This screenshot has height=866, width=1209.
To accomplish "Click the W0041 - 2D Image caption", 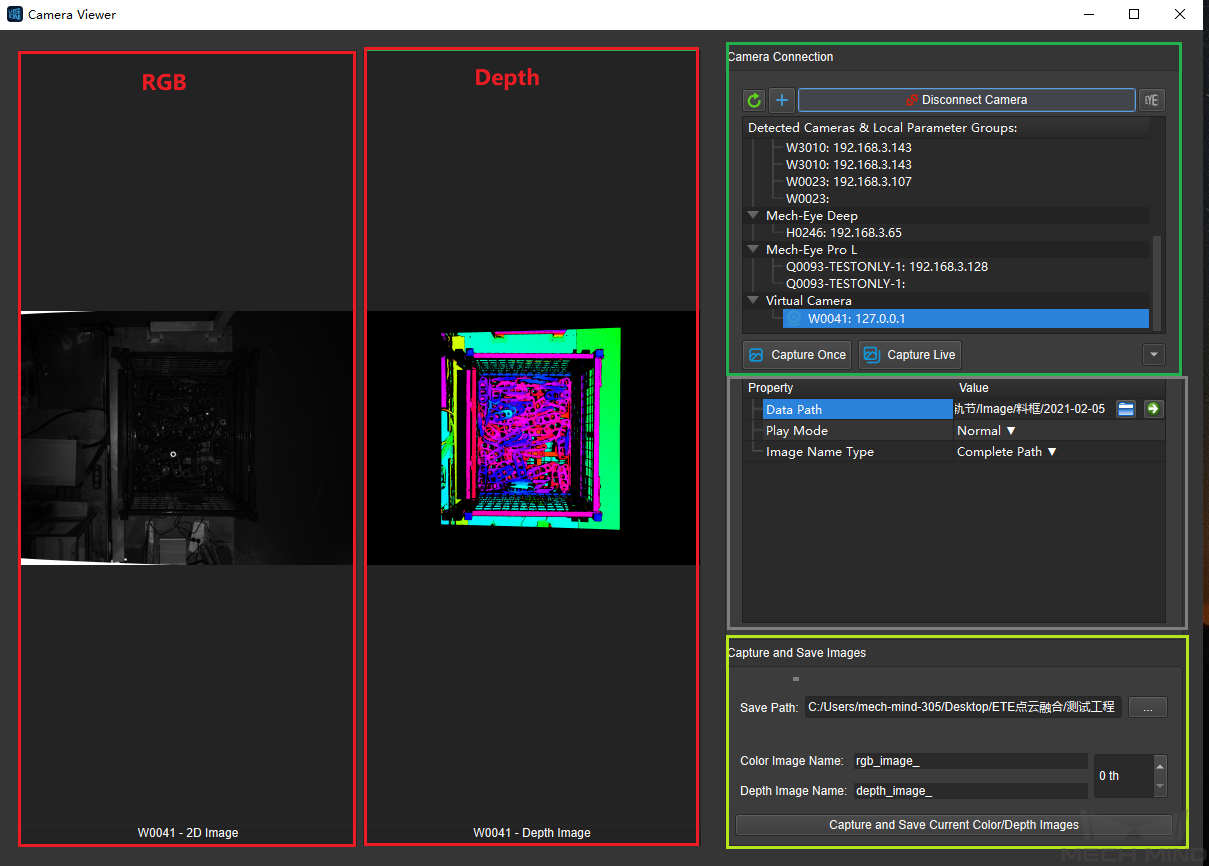I will 188,833.
